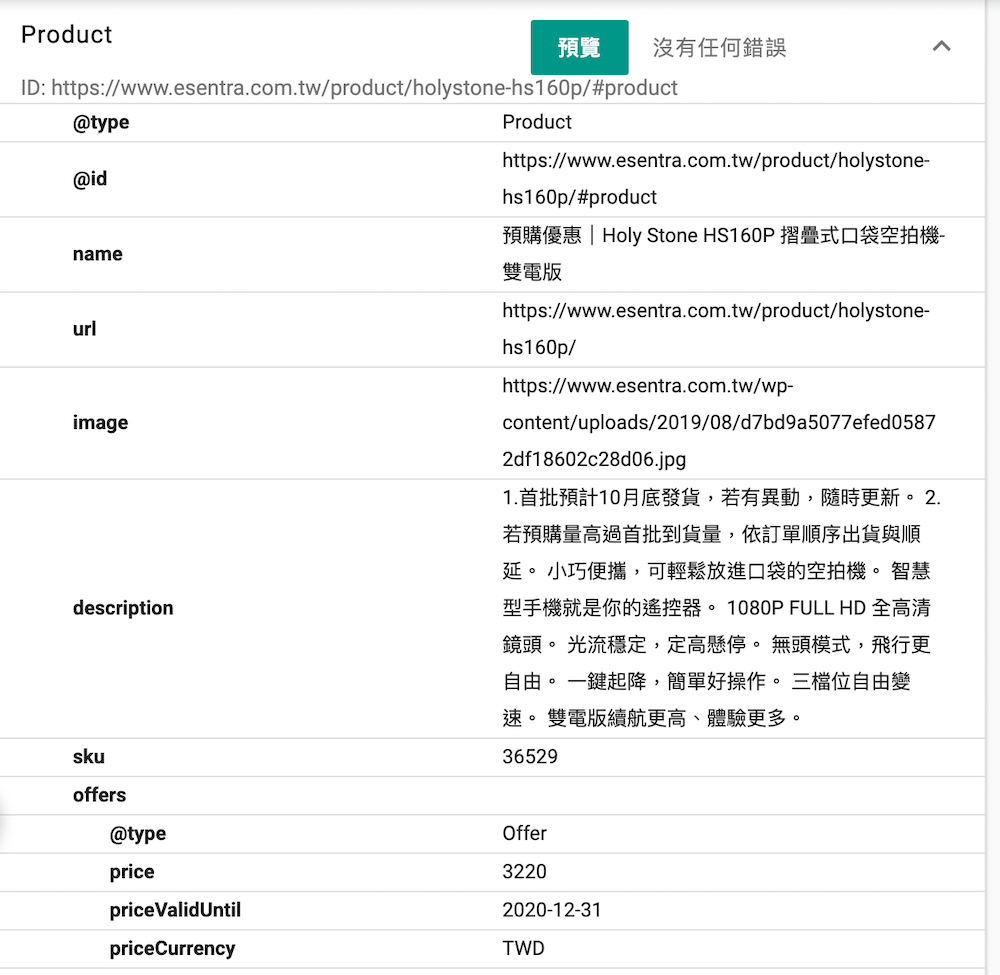
Task: Select the sku value 36529
Action: coord(530,757)
